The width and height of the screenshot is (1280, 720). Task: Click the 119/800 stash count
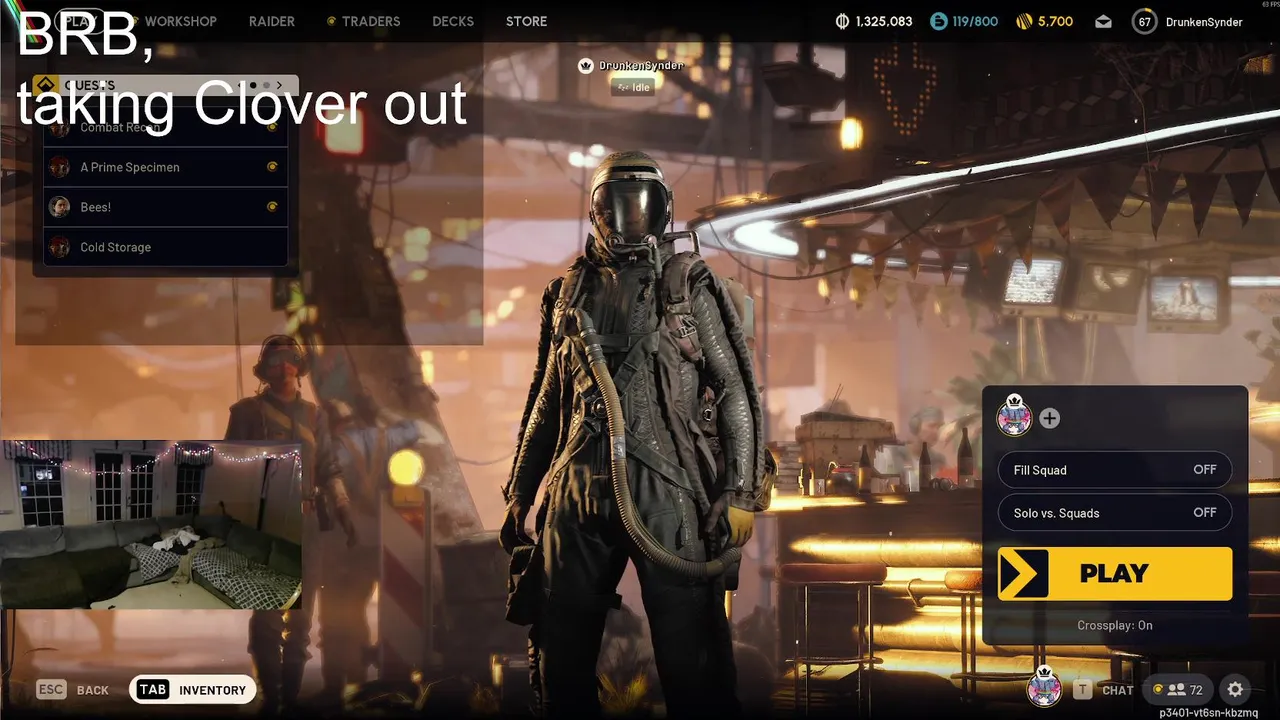pos(975,21)
